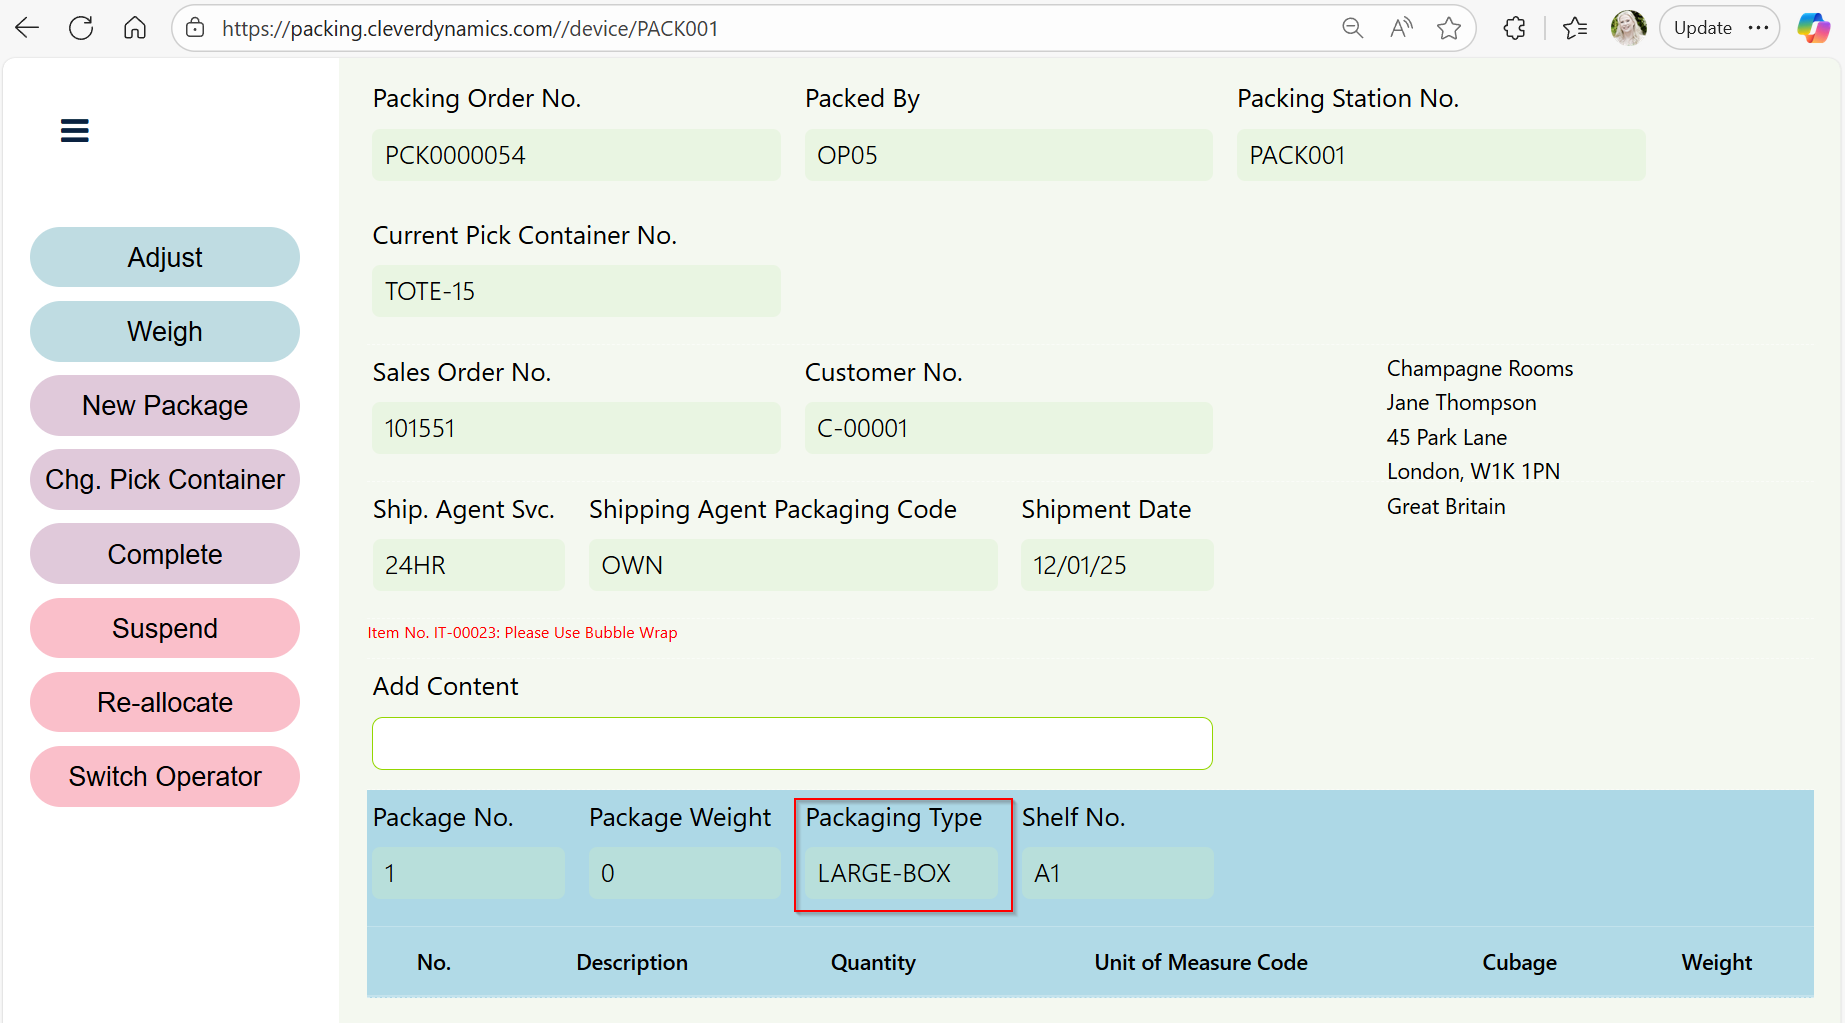Open browser extensions puzzle icon

tap(1514, 28)
